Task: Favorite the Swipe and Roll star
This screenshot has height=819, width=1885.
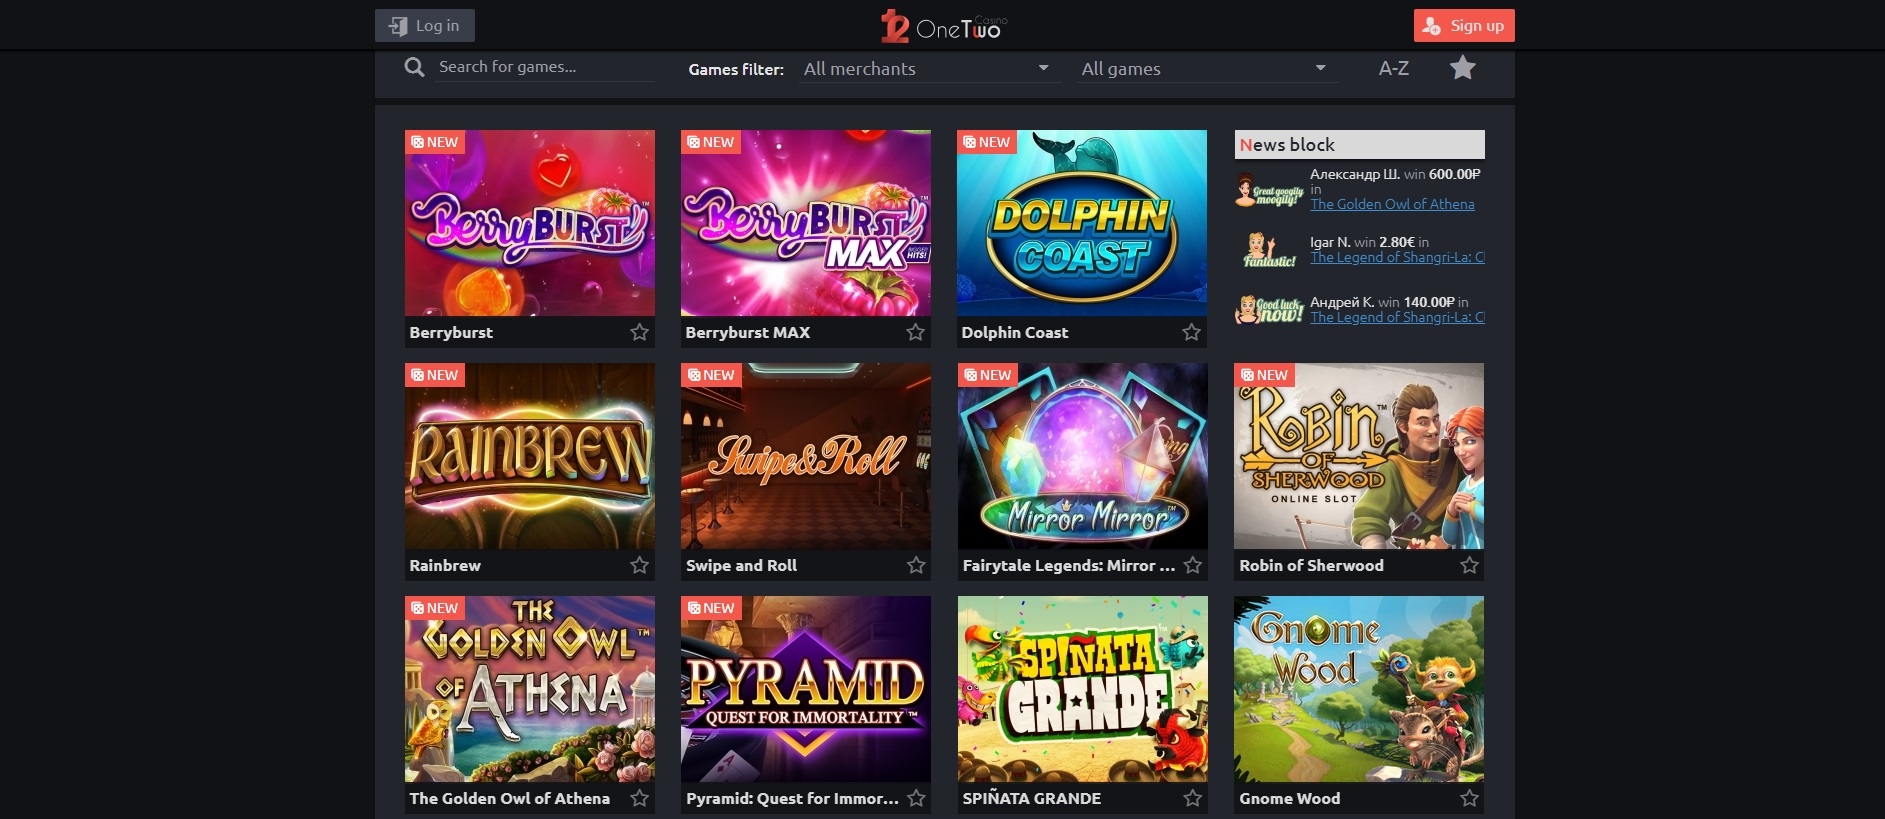Action: point(915,565)
